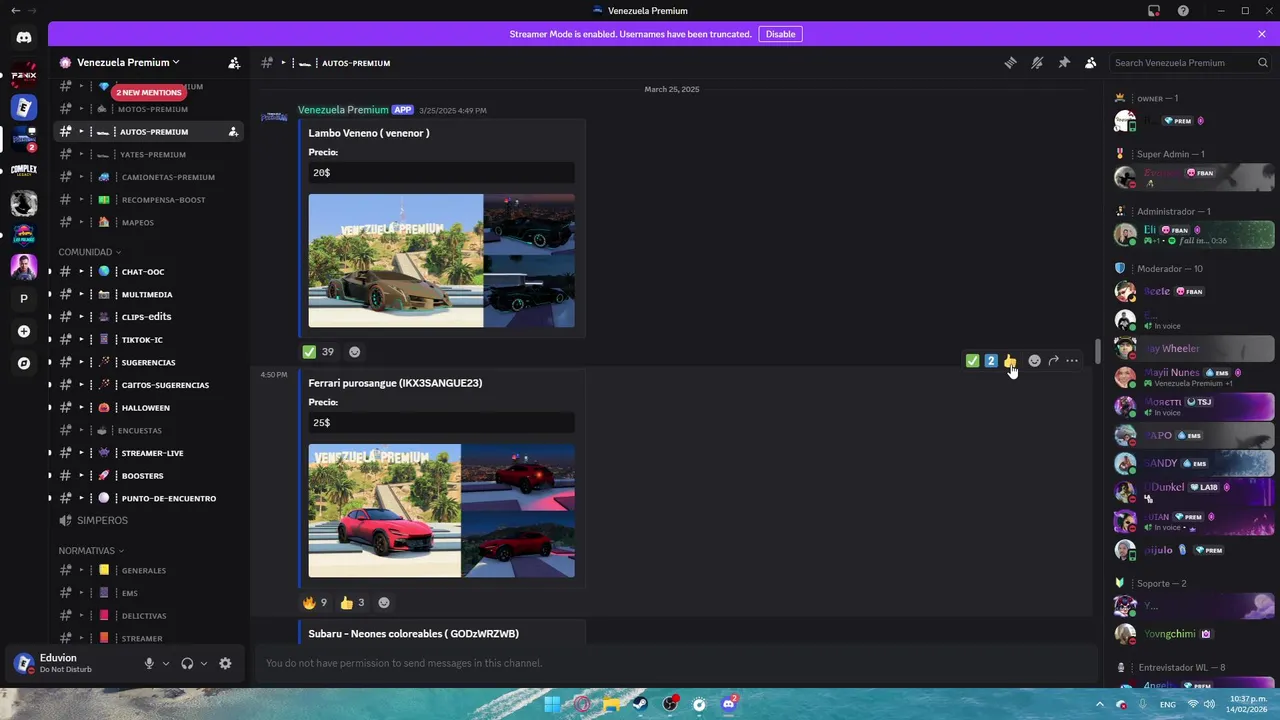Click create invite icon on AUTOS-PREMIUM

pyautogui.click(x=233, y=132)
